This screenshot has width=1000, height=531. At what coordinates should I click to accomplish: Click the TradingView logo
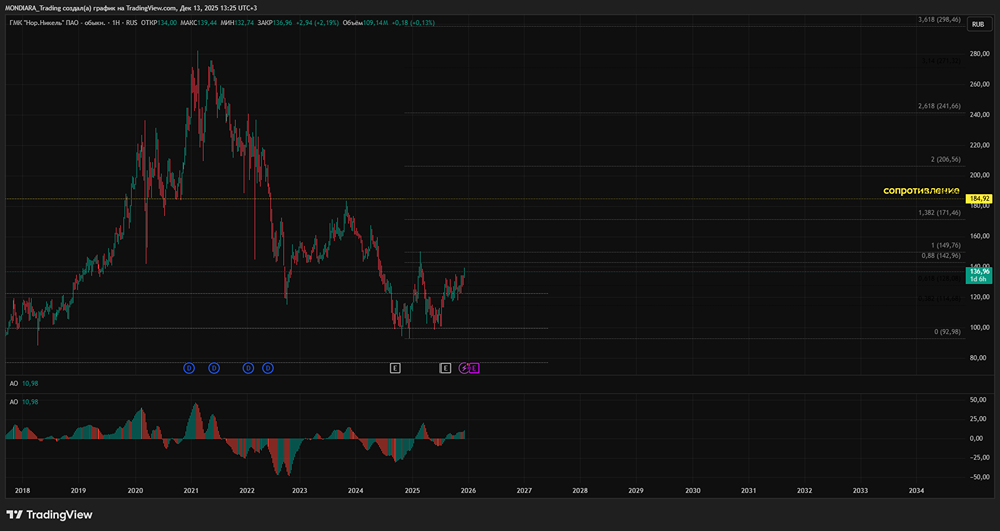point(49,514)
